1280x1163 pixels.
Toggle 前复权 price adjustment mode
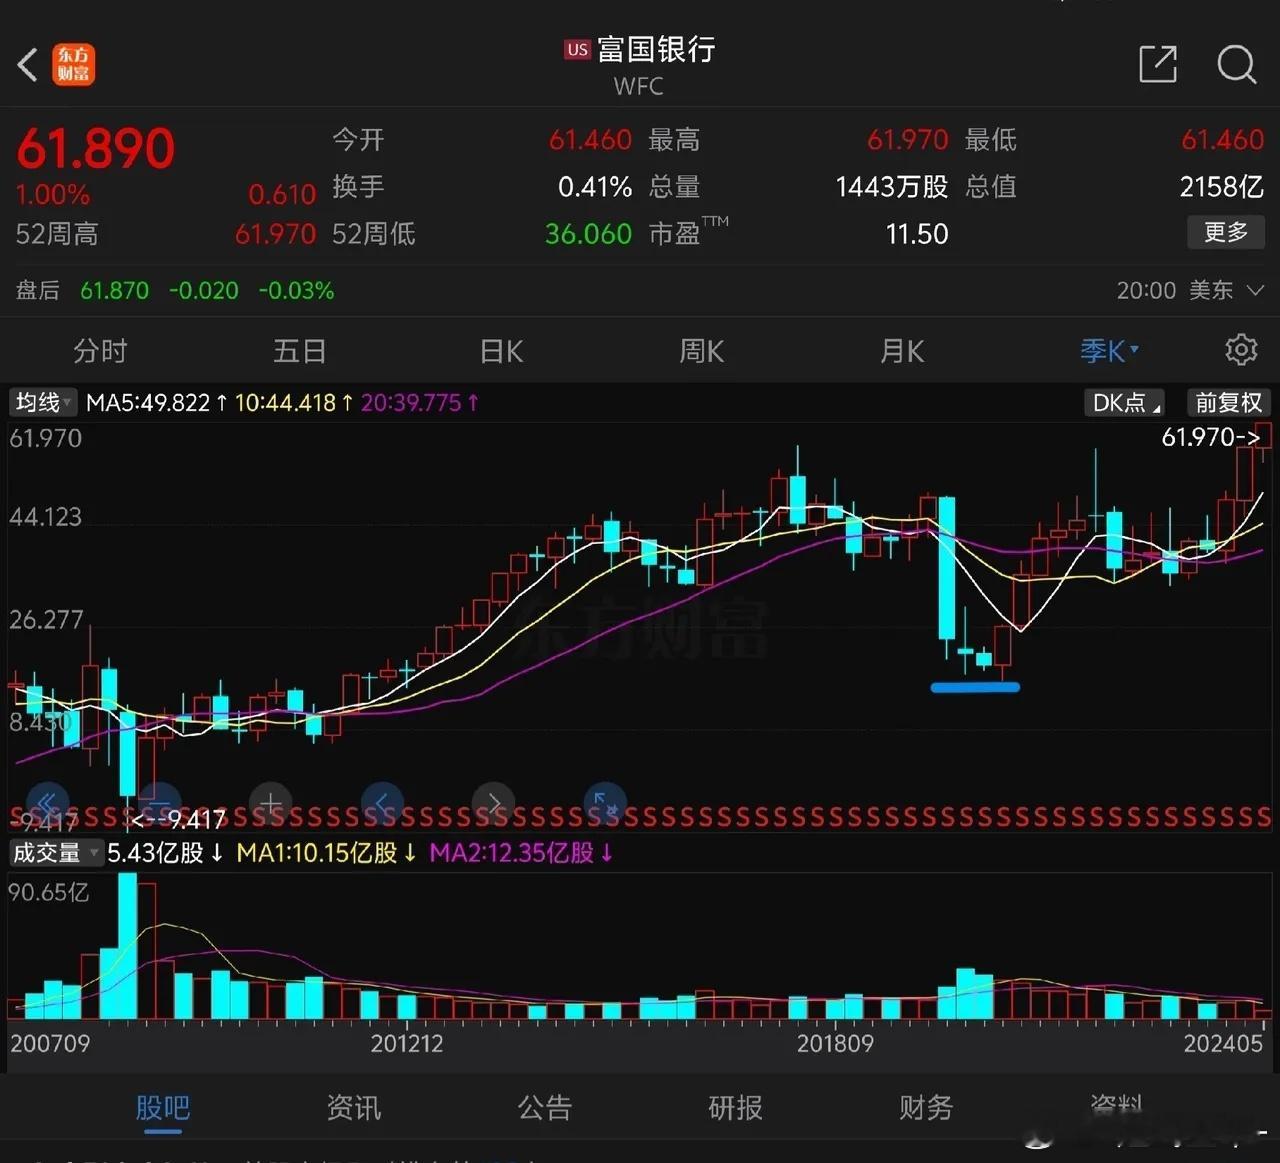pos(1228,402)
